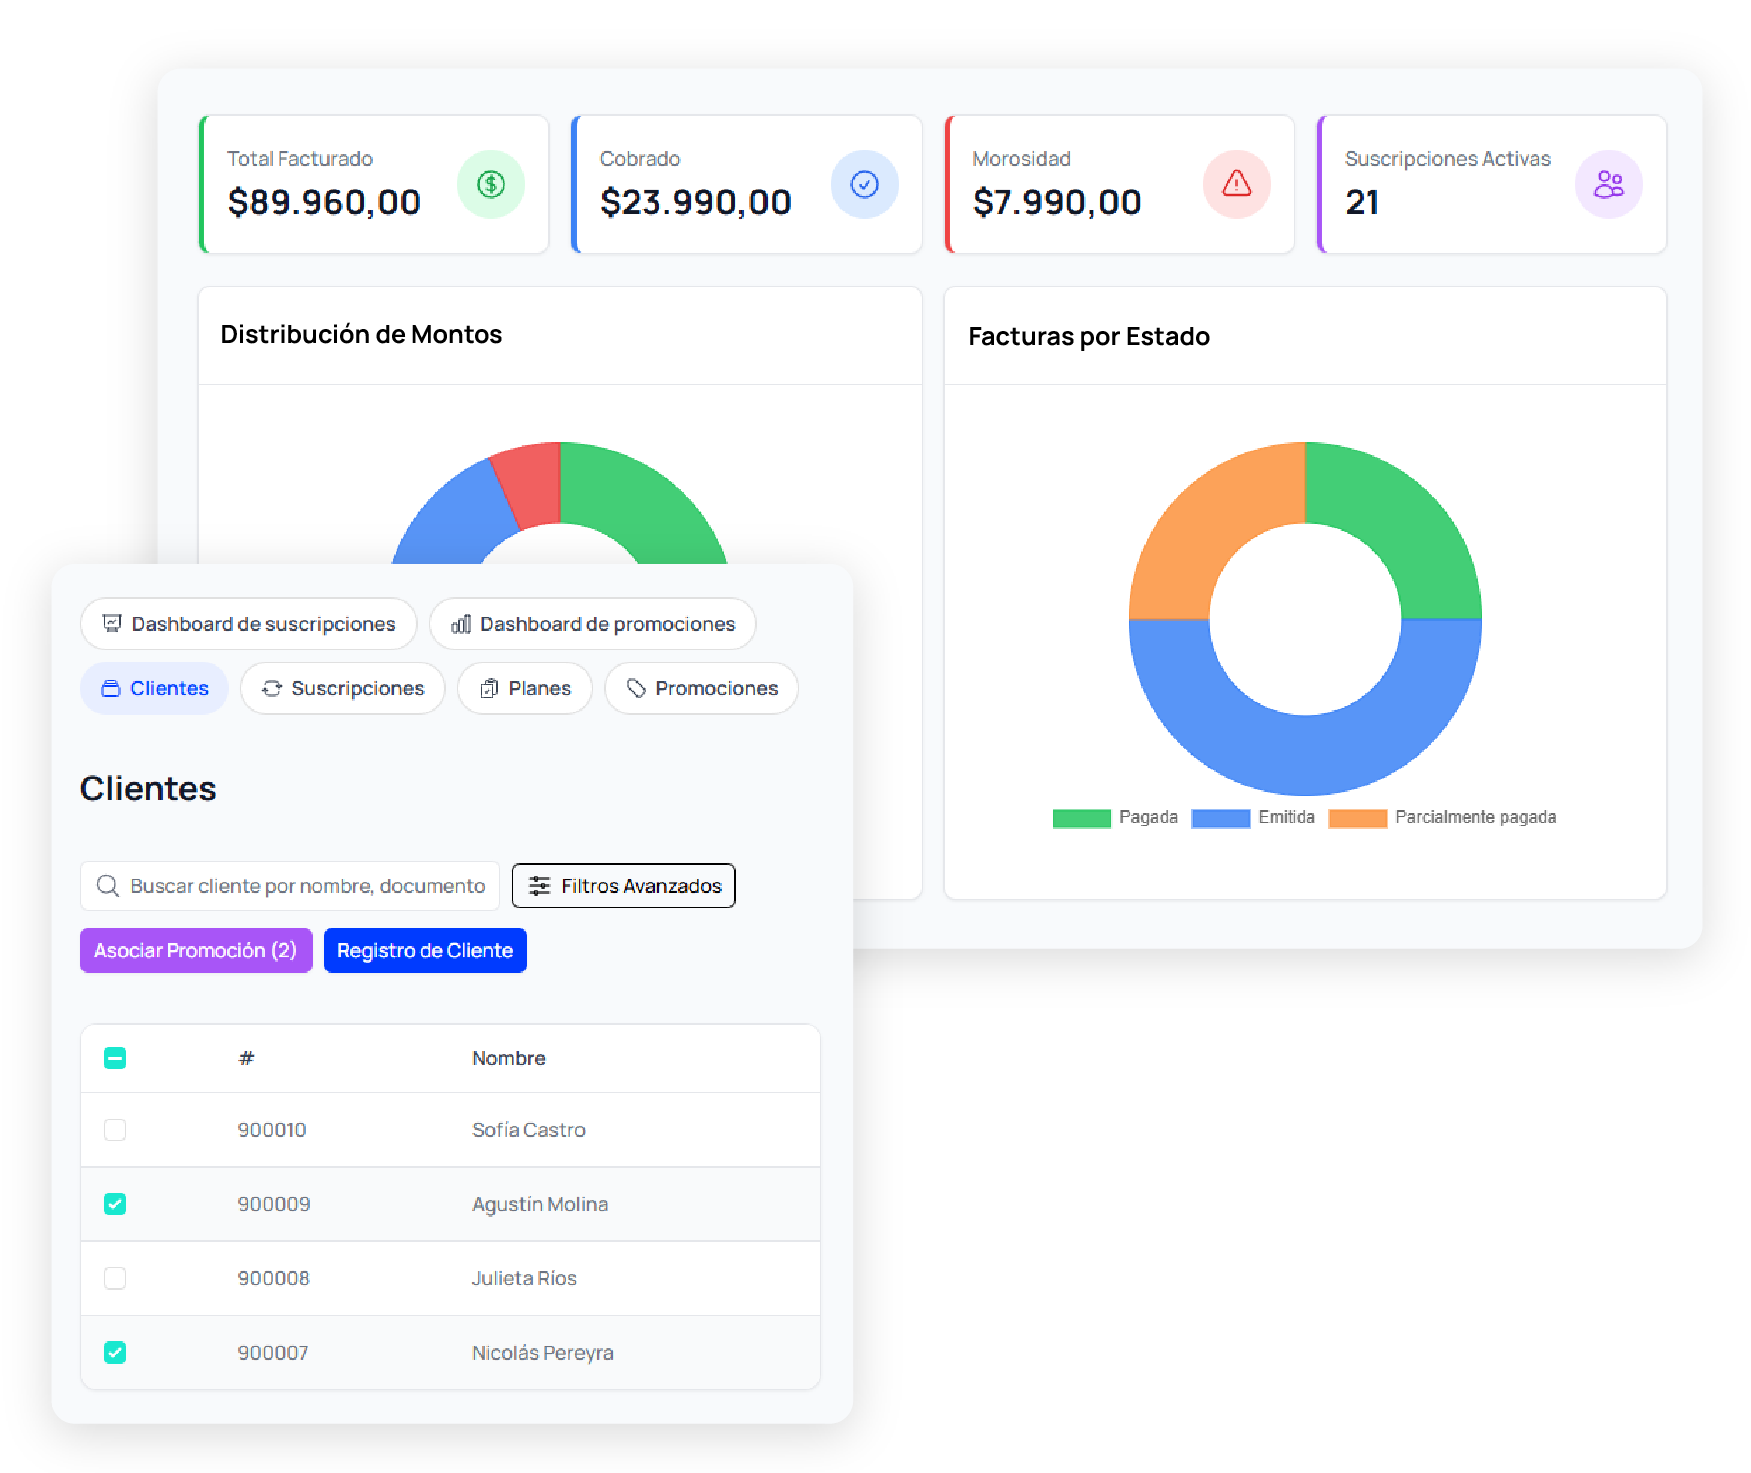Toggle the select-all checkbox in table header

115,1058
